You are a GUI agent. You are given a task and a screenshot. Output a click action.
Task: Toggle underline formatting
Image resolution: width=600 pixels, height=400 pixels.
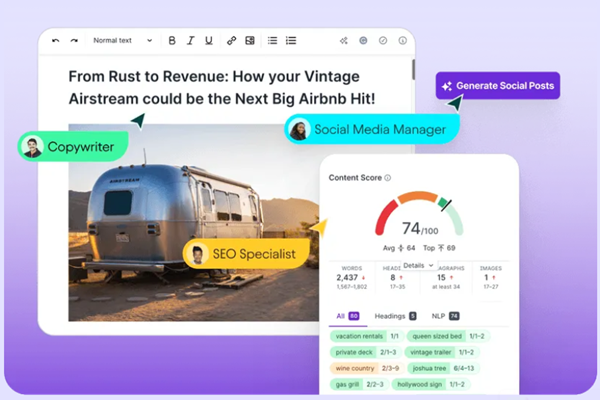pos(209,41)
